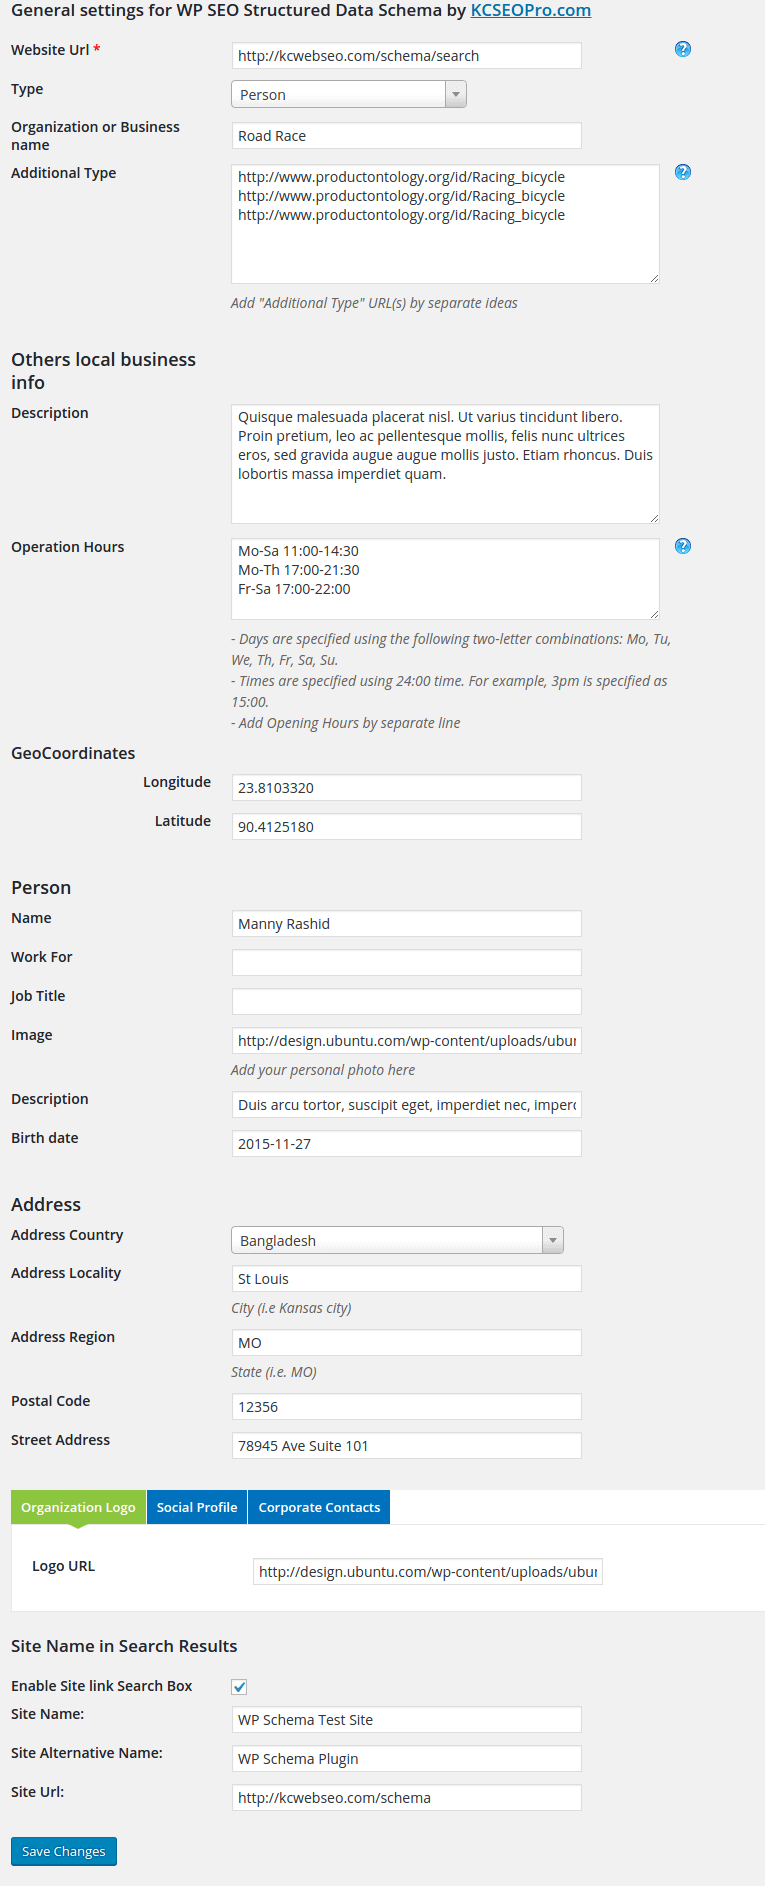765x1886 pixels.
Task: Click the Website Url input field
Action: (x=406, y=55)
